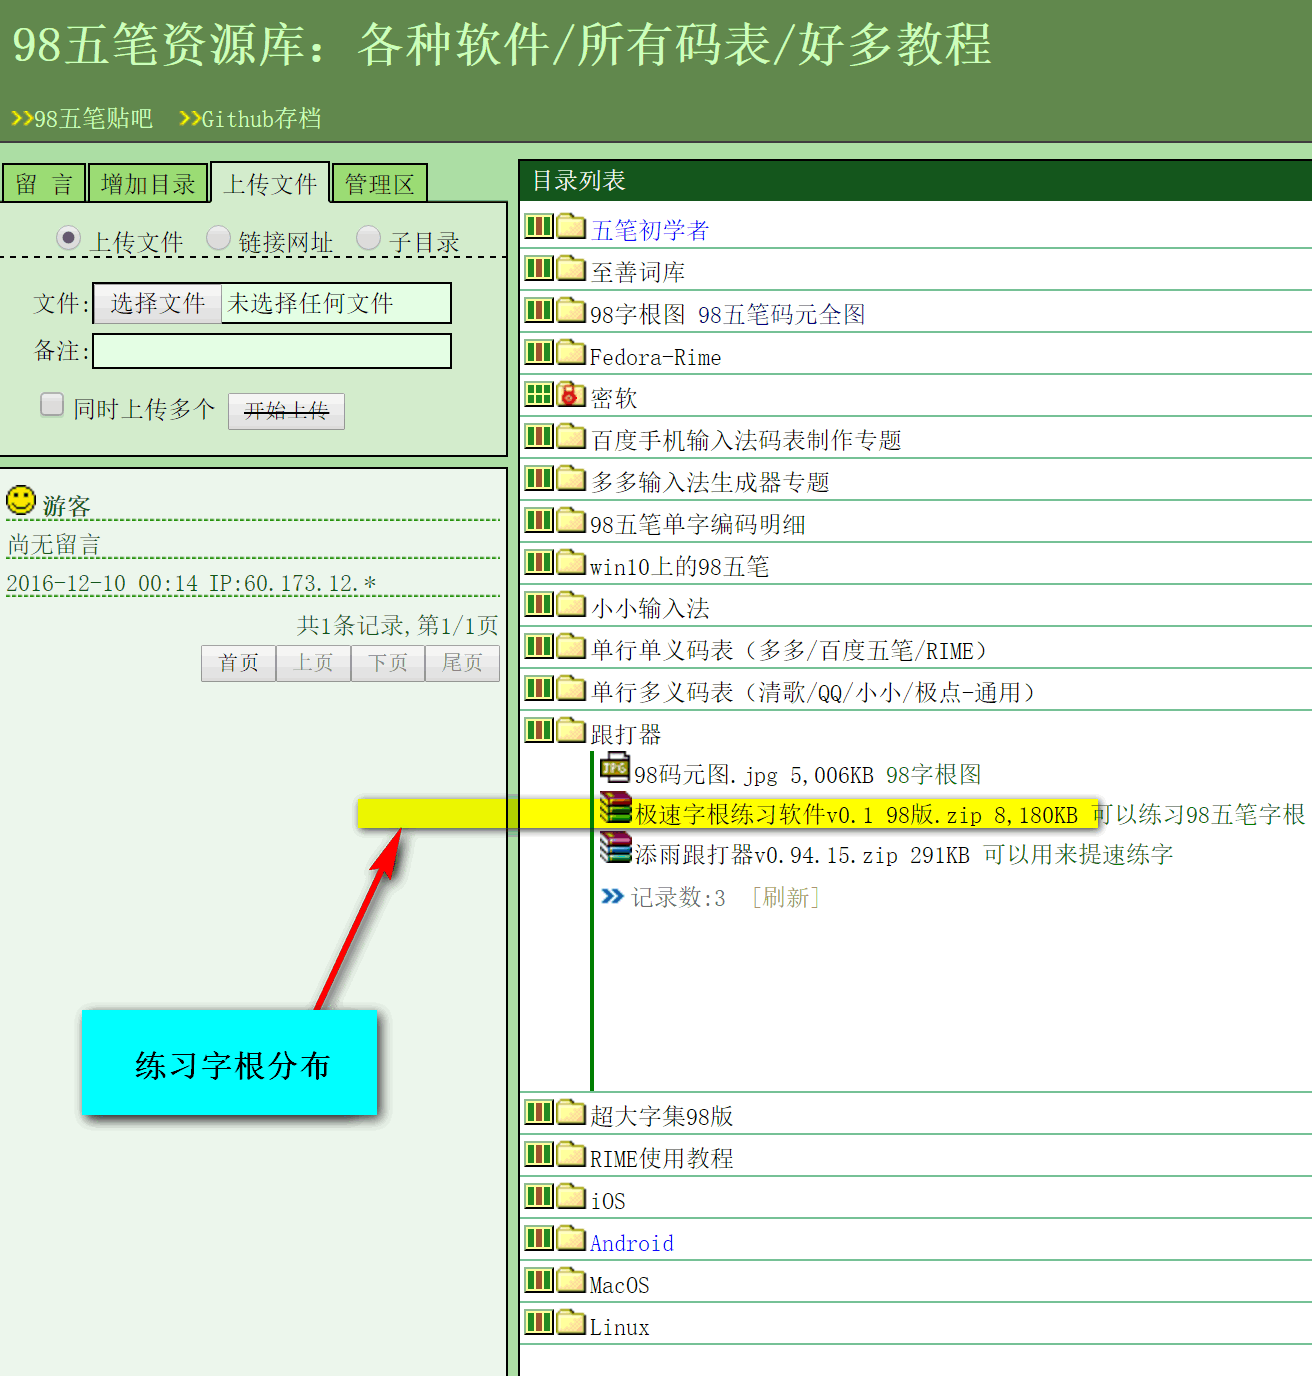Open the 百度手机输入法码表制作专题 directory
This screenshot has height=1376, width=1312.
click(x=746, y=441)
